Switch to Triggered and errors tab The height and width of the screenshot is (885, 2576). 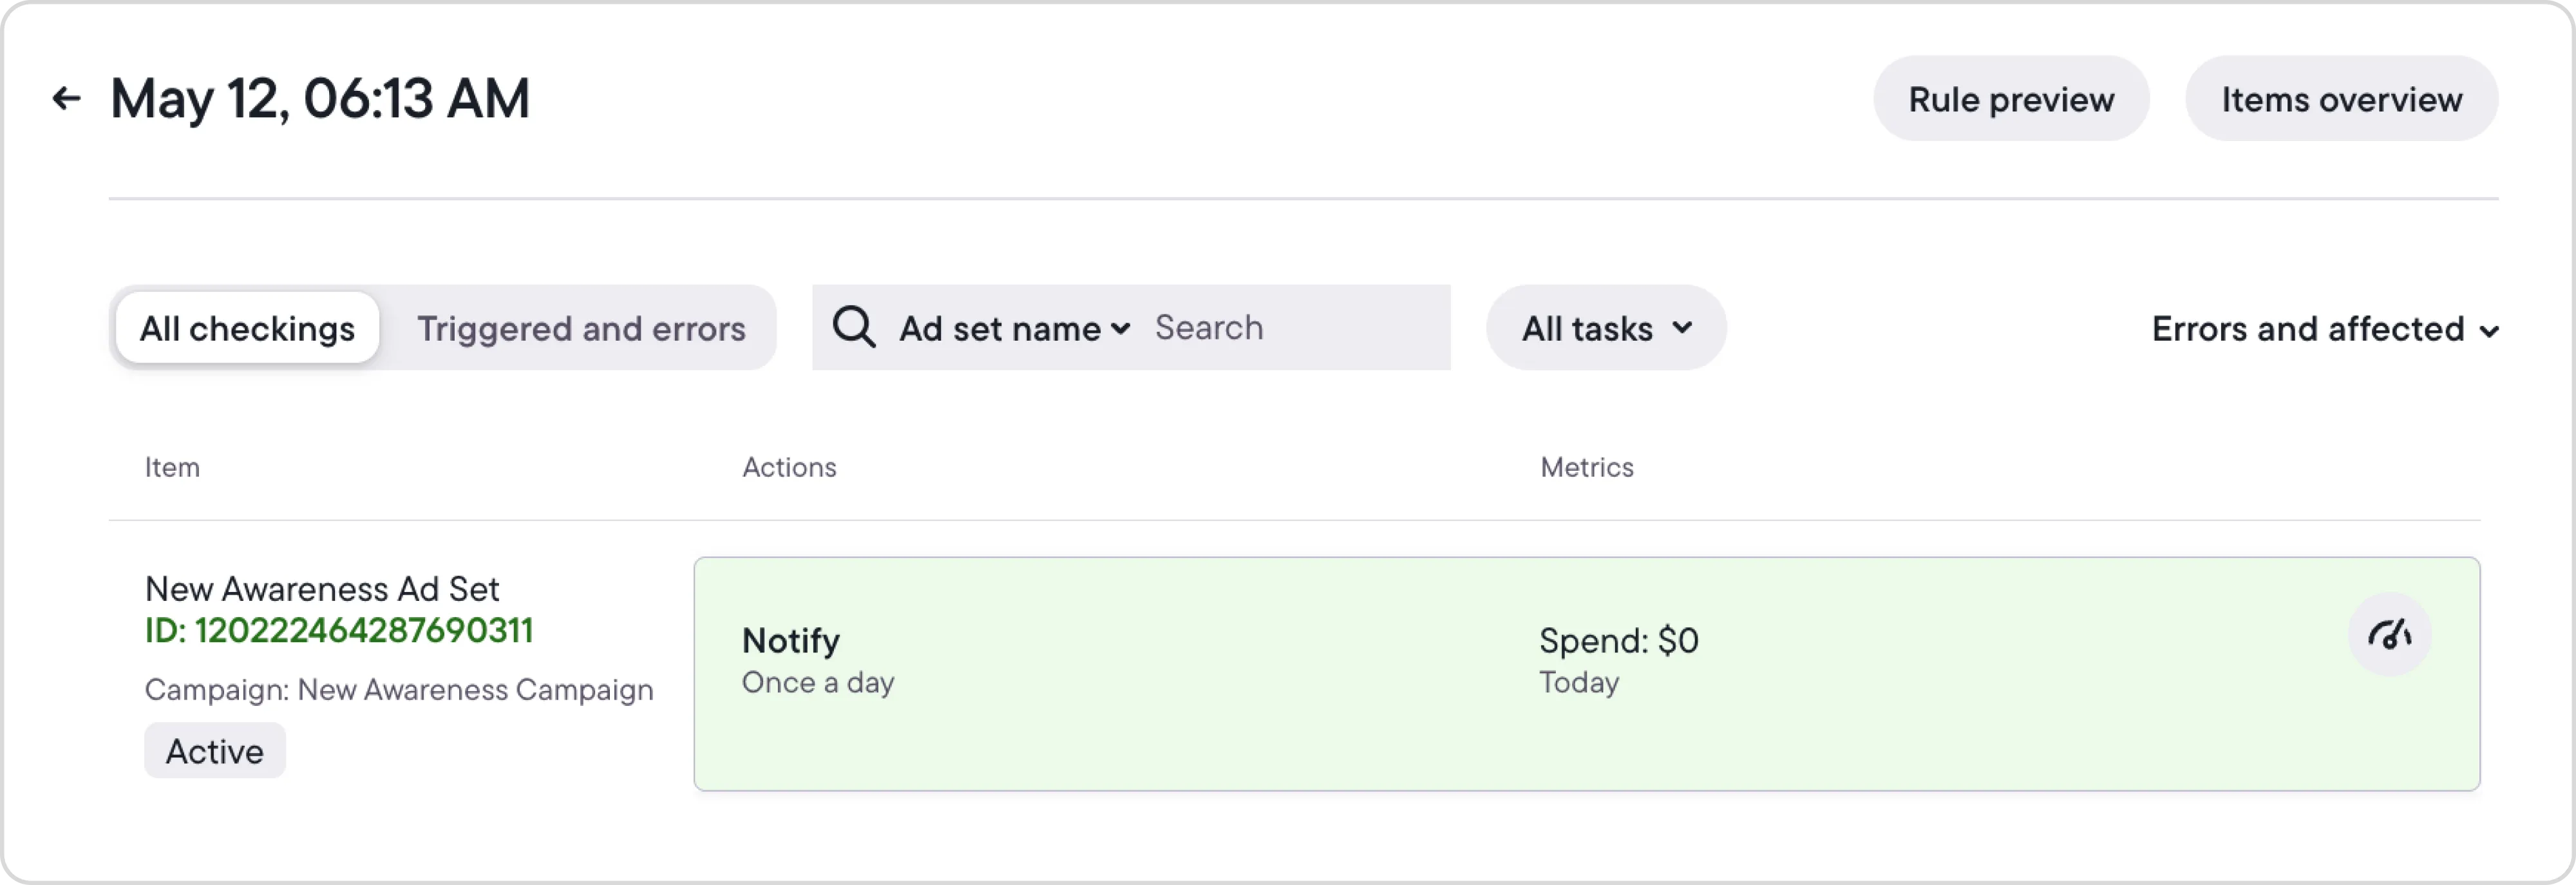tap(581, 328)
